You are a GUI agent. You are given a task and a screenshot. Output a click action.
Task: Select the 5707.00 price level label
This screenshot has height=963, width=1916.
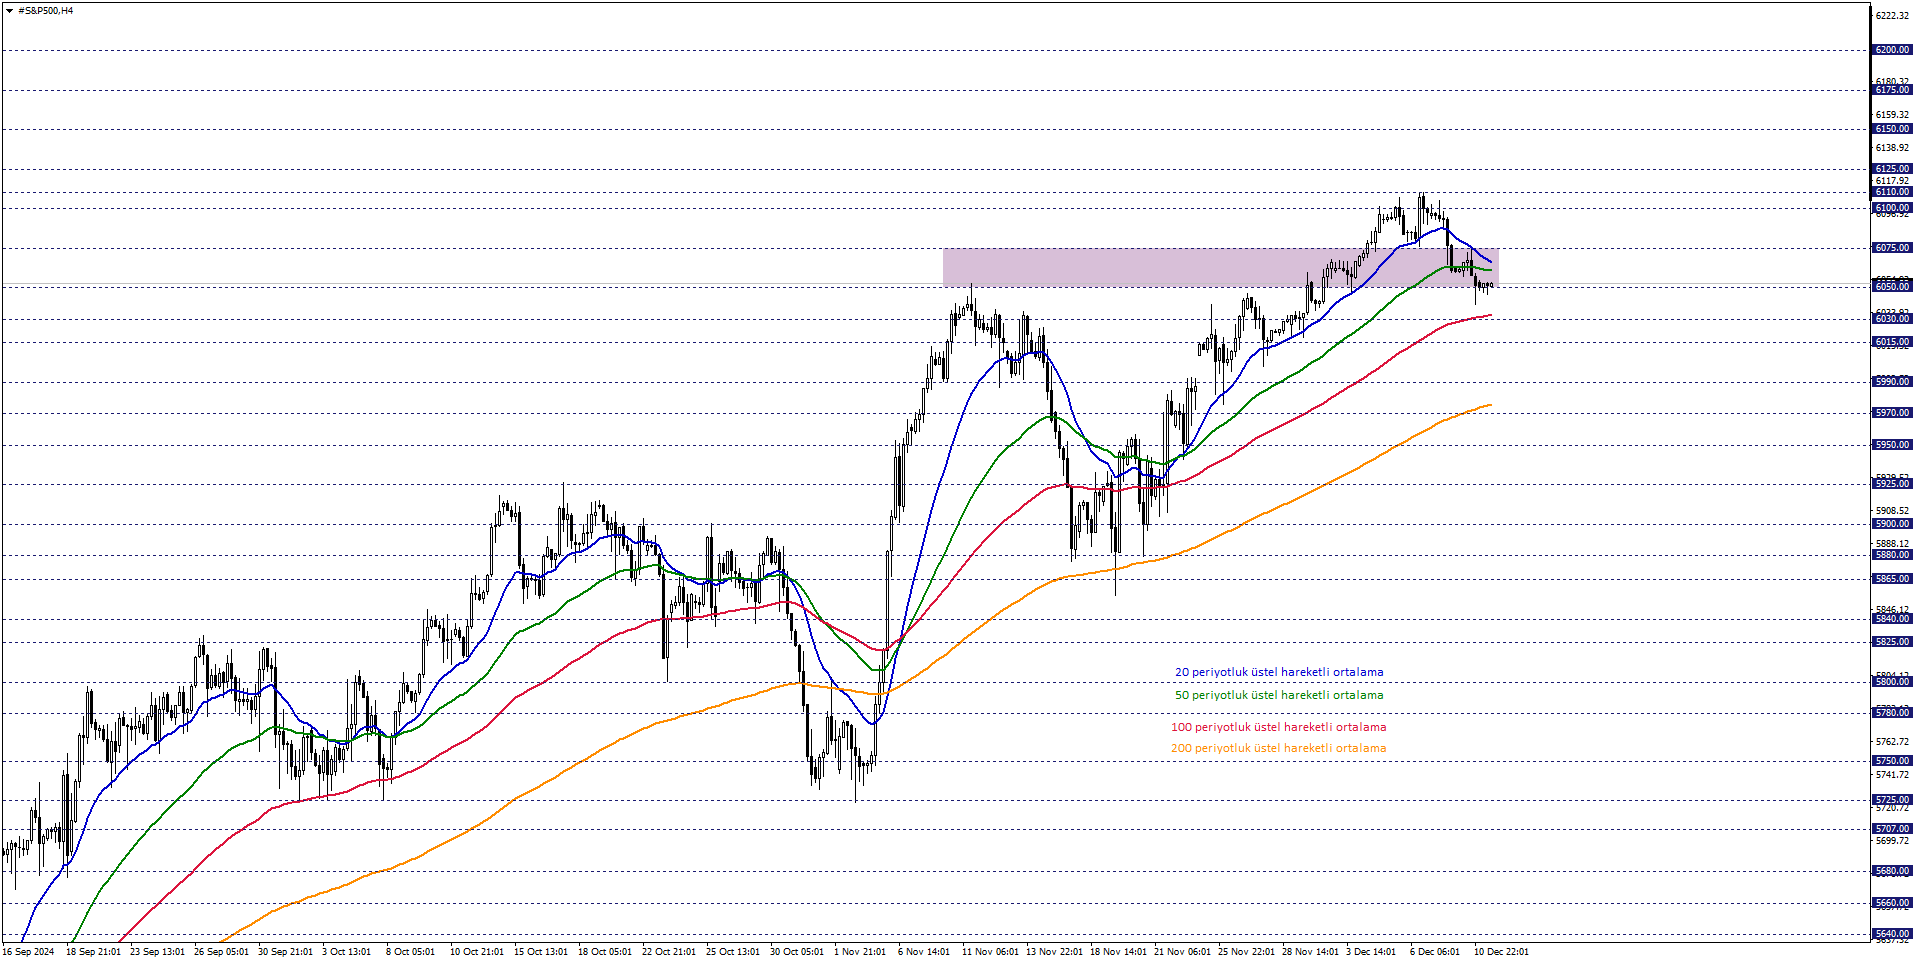pos(1892,829)
